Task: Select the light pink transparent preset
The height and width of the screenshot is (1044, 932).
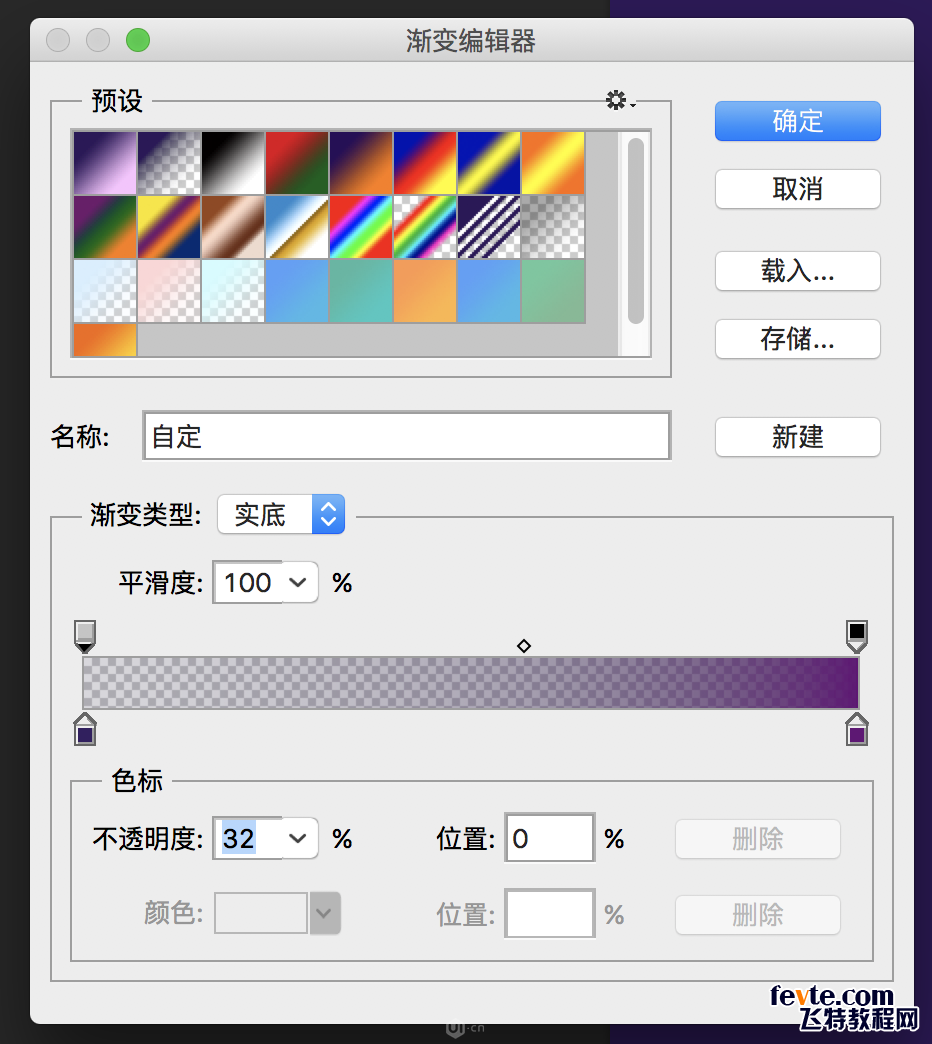Action: [169, 291]
